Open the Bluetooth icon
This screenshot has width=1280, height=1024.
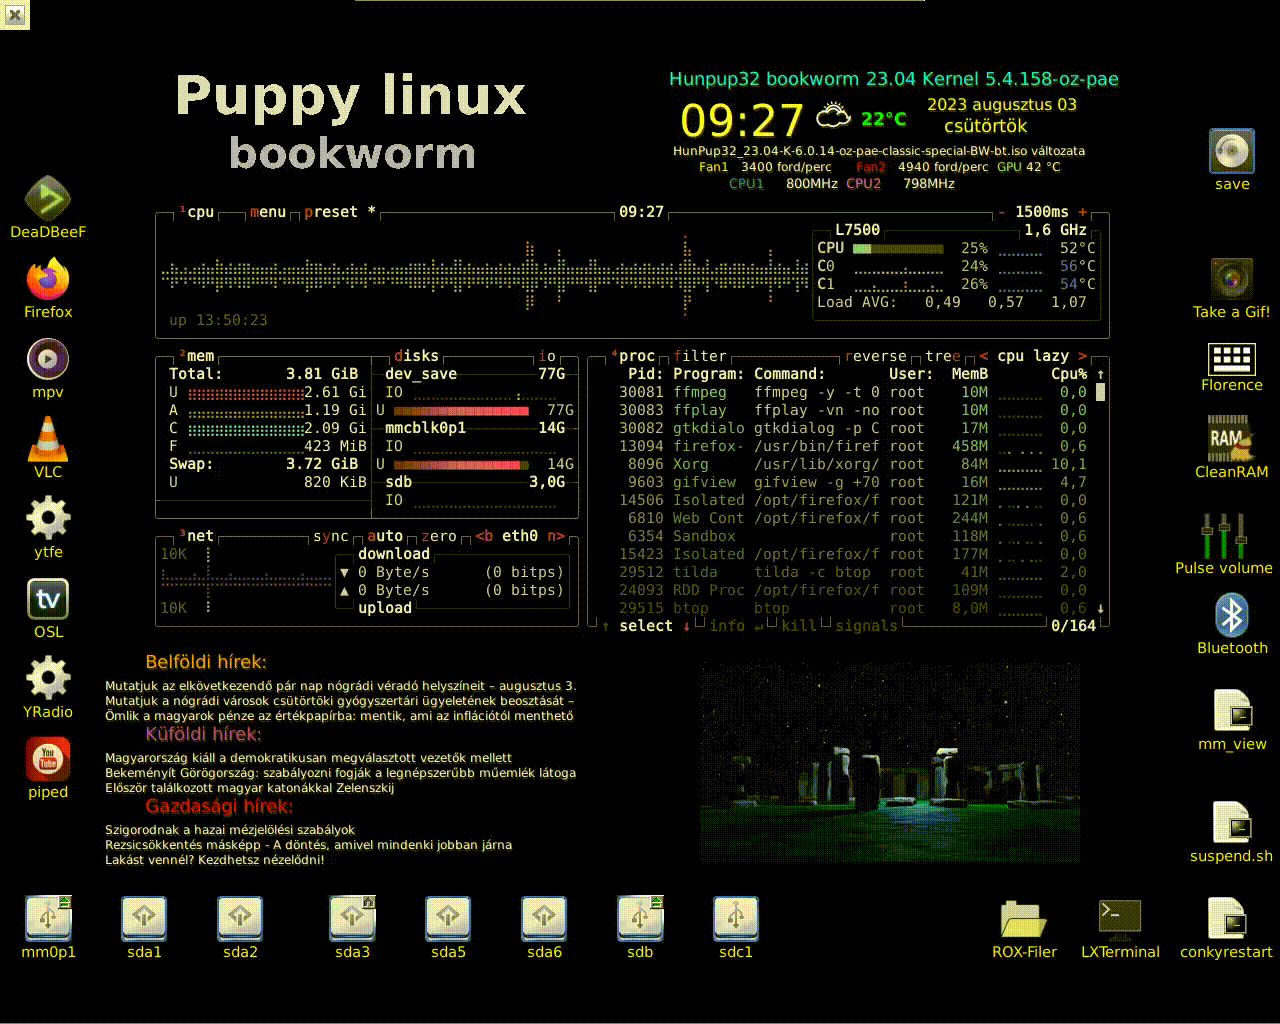coord(1232,615)
